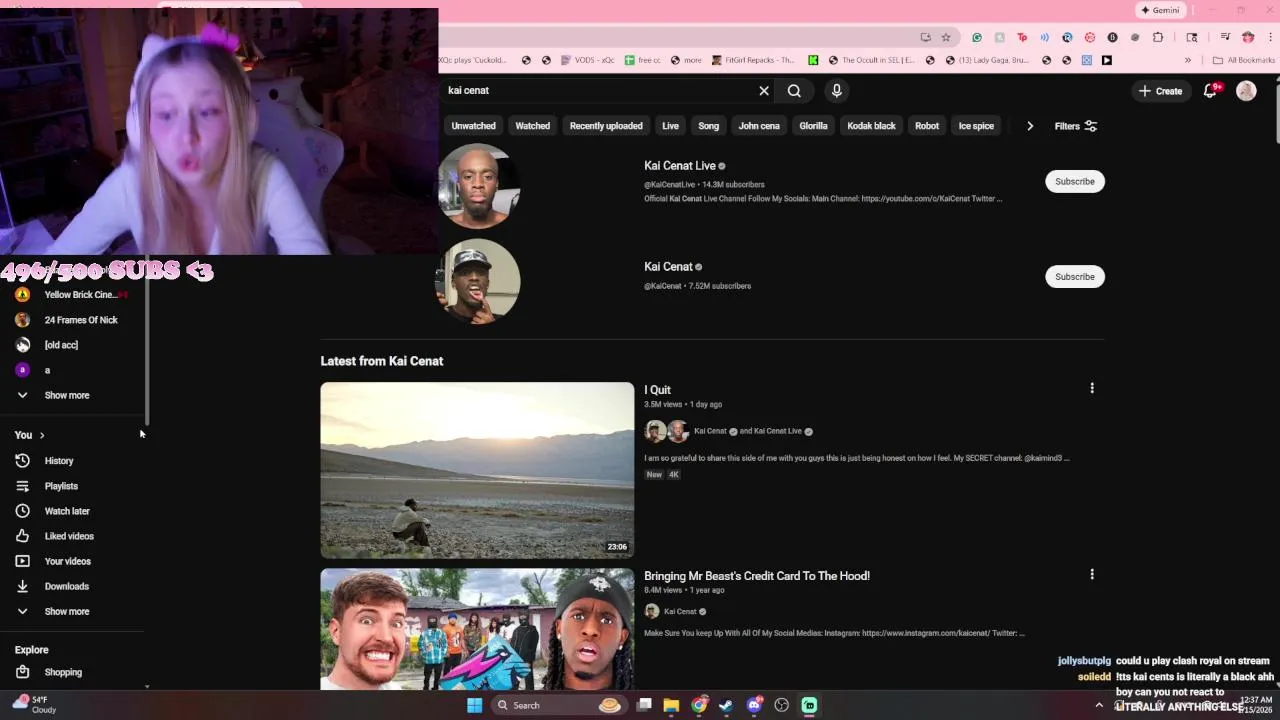Open File Explorer from the taskbar
The image size is (1280, 720).
[672, 705]
